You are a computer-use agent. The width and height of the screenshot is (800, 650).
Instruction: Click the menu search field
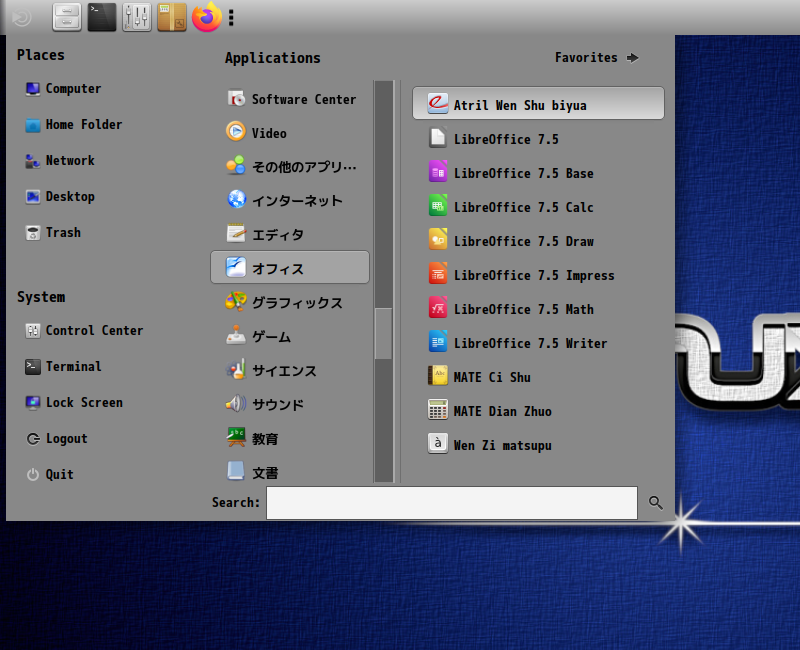[452, 503]
